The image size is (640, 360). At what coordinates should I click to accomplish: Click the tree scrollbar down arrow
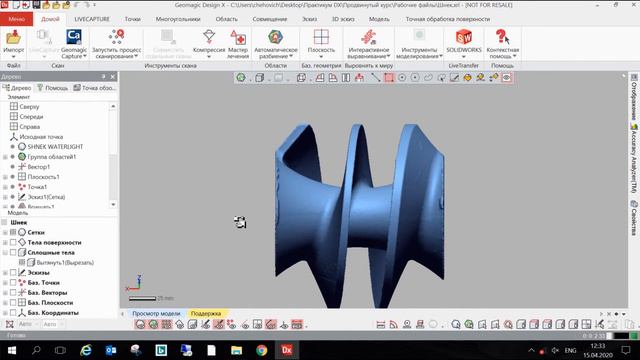pos(113,204)
